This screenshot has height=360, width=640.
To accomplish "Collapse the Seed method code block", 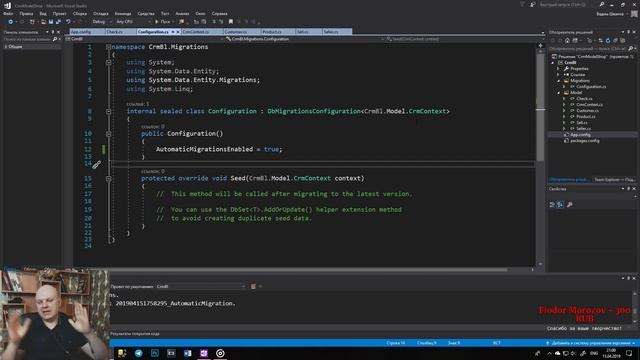I will (x=108, y=178).
